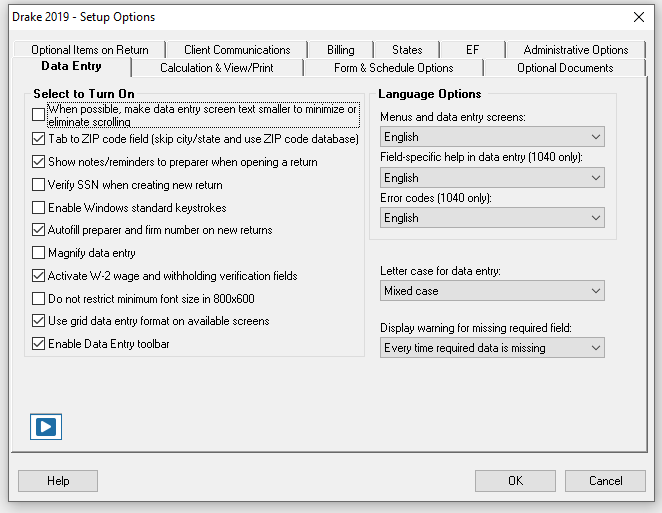
Task: Open the Optional Documents tab
Action: [565, 68]
